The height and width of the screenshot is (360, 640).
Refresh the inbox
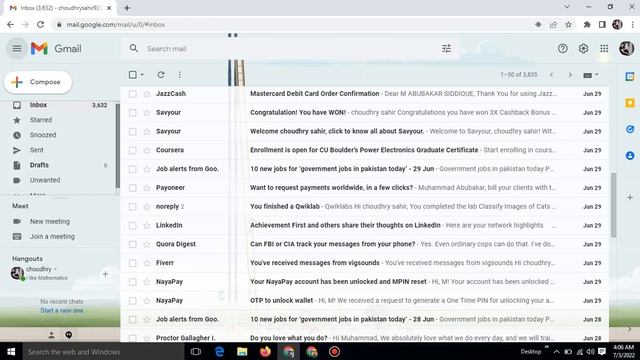(x=161, y=75)
